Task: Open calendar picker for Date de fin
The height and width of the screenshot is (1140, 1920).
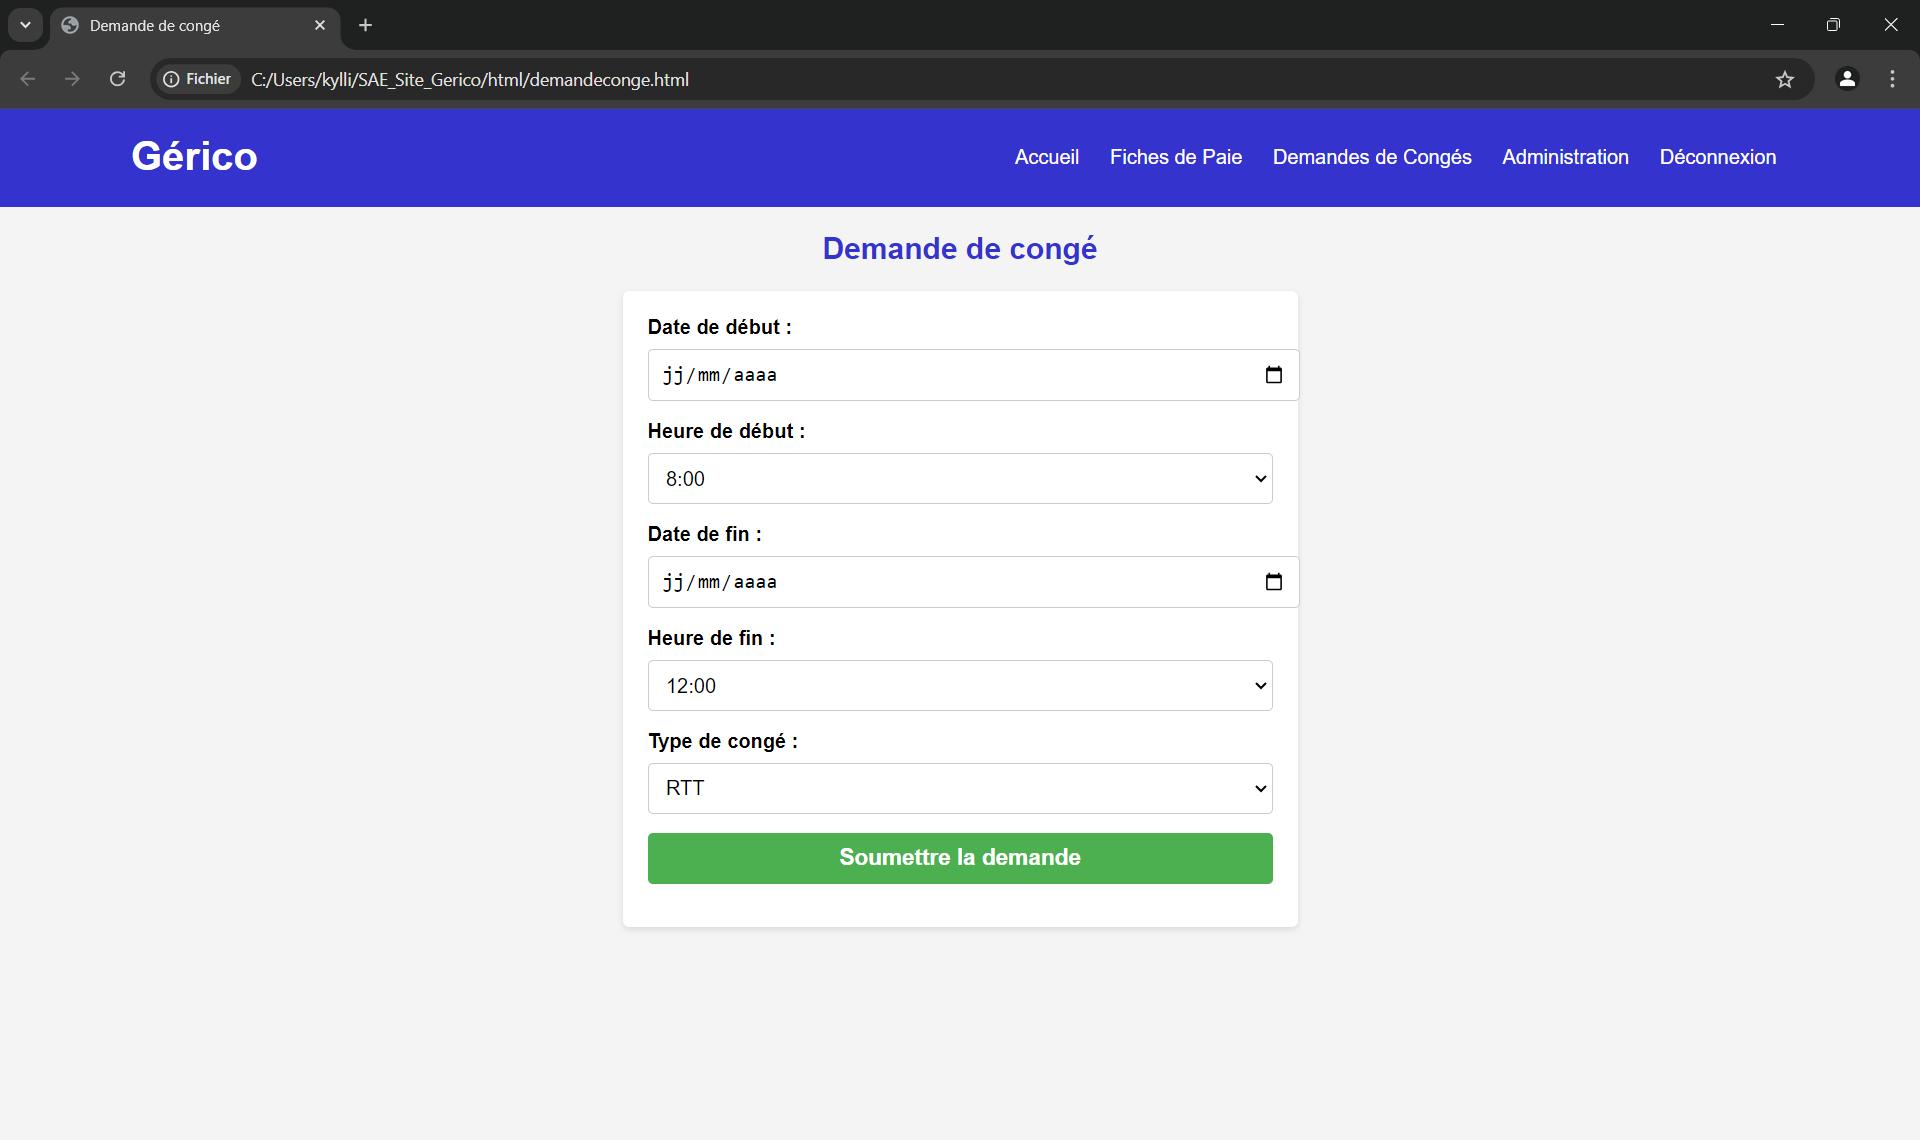Action: [1273, 582]
